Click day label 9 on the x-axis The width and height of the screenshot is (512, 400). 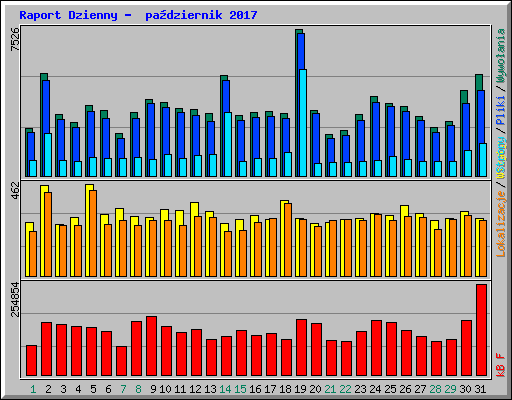(153, 389)
